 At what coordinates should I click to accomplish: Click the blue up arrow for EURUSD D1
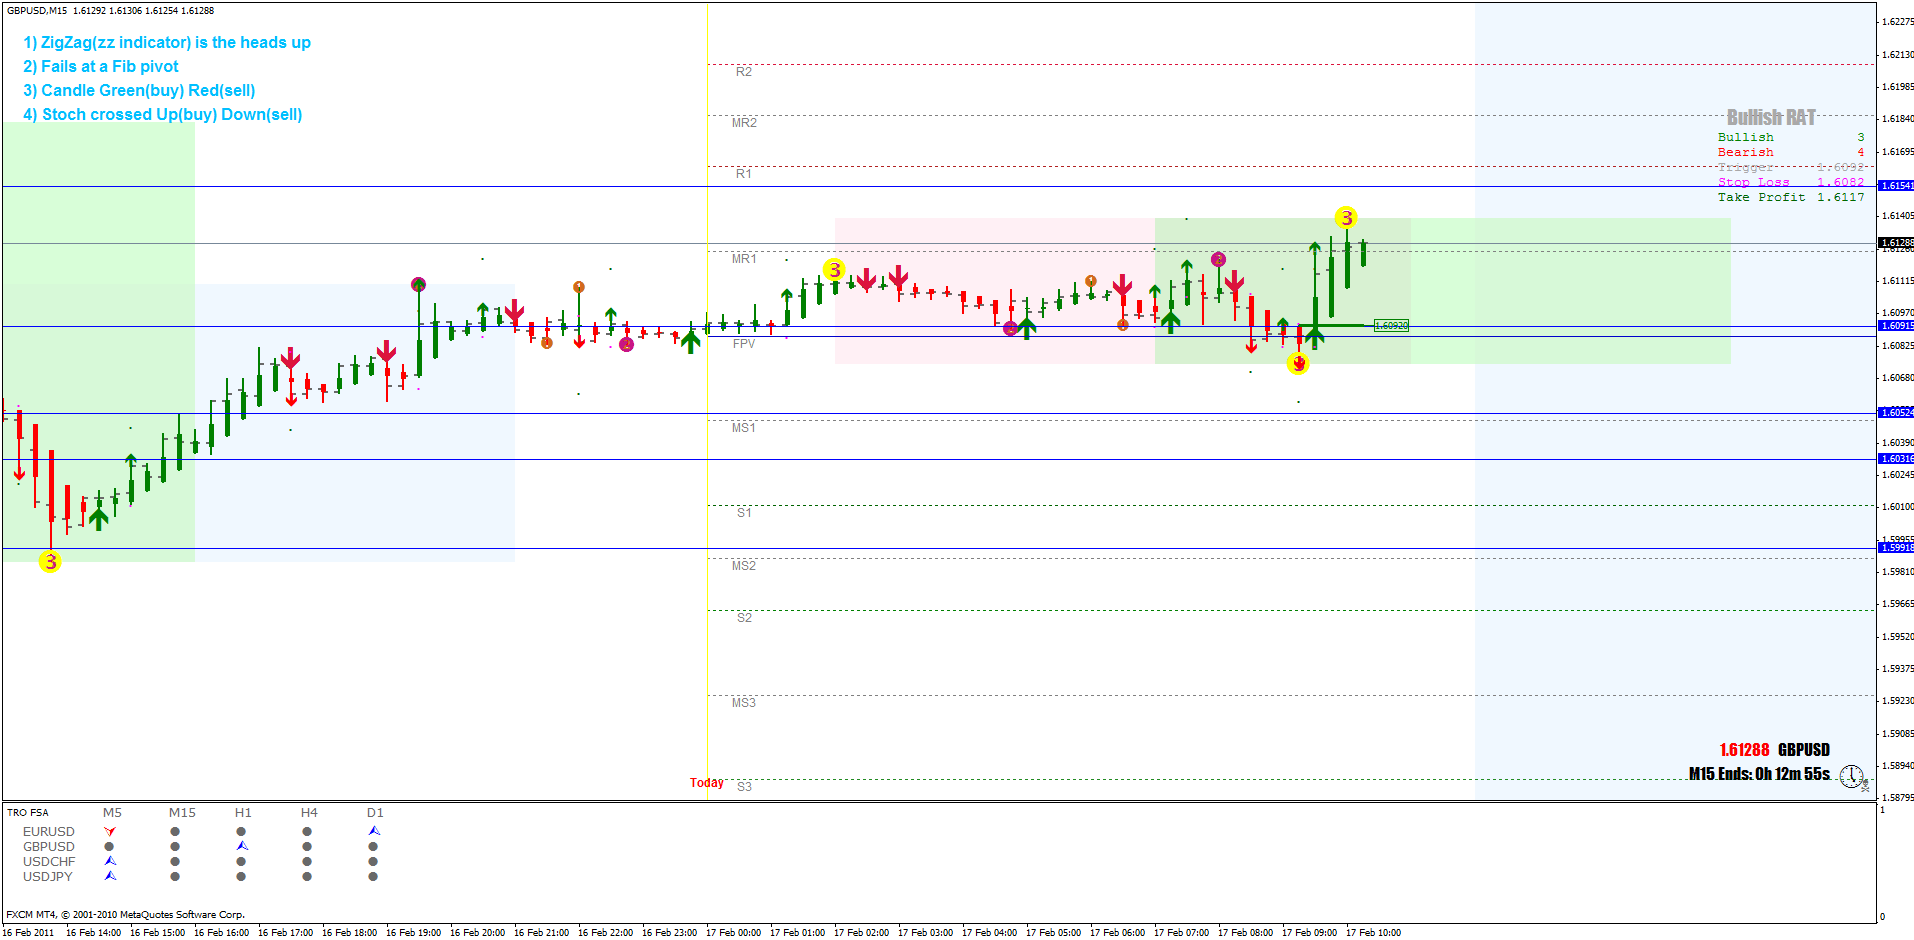(x=374, y=831)
